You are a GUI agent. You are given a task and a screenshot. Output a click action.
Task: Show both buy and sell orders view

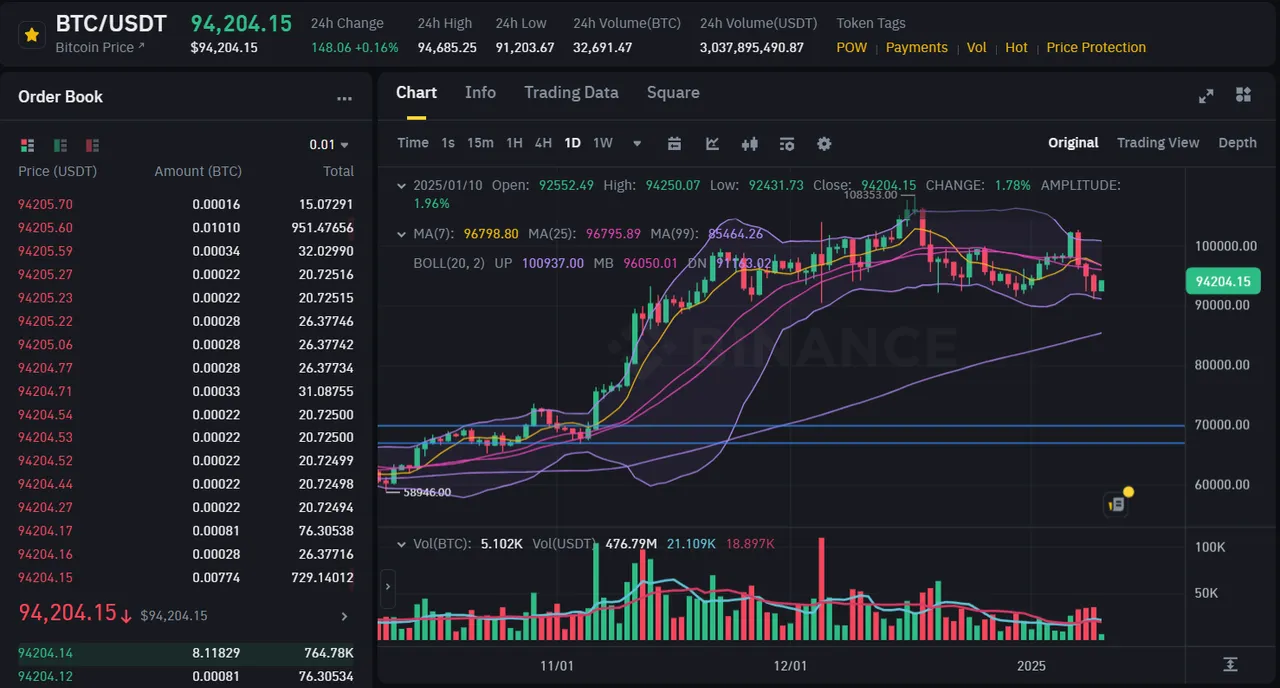coord(27,145)
